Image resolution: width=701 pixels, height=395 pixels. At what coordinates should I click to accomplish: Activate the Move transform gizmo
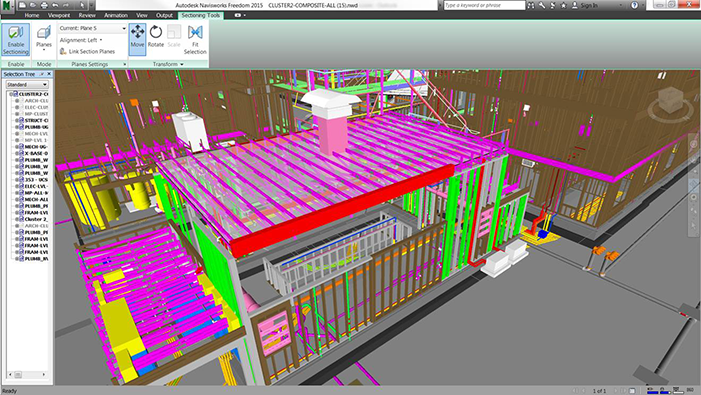(137, 40)
